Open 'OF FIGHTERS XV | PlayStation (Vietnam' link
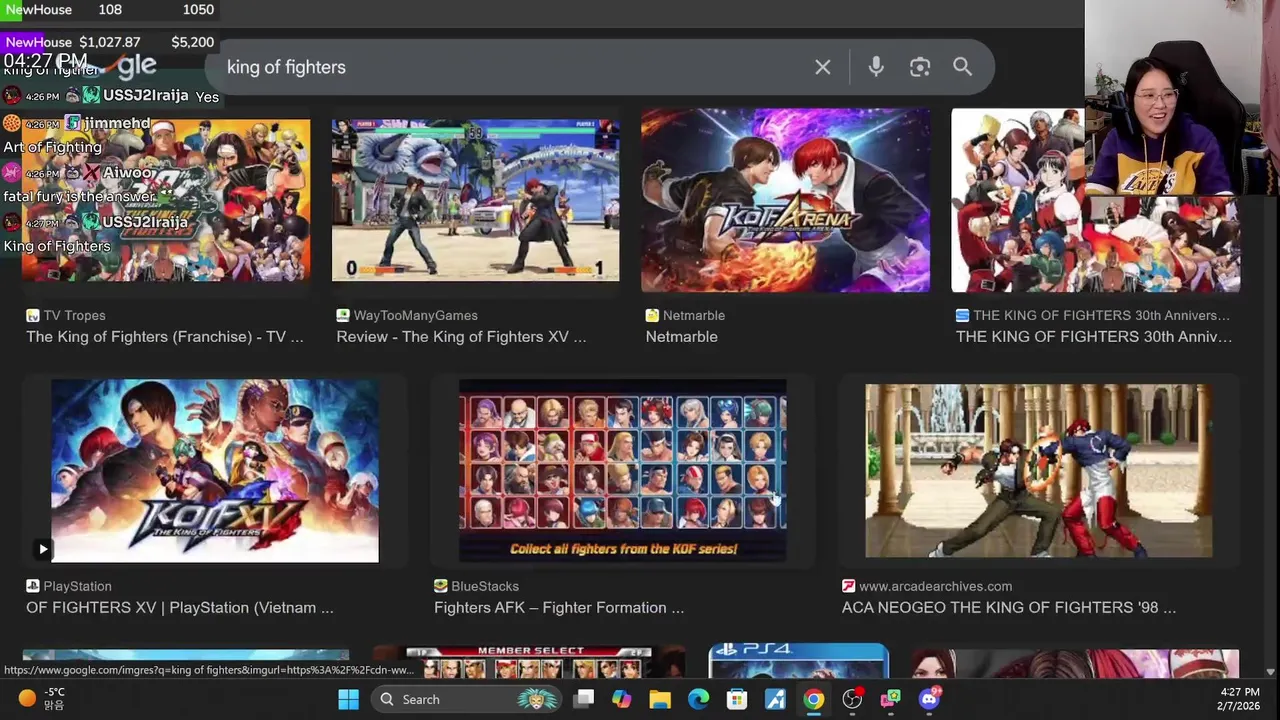This screenshot has height=720, width=1280. [180, 608]
